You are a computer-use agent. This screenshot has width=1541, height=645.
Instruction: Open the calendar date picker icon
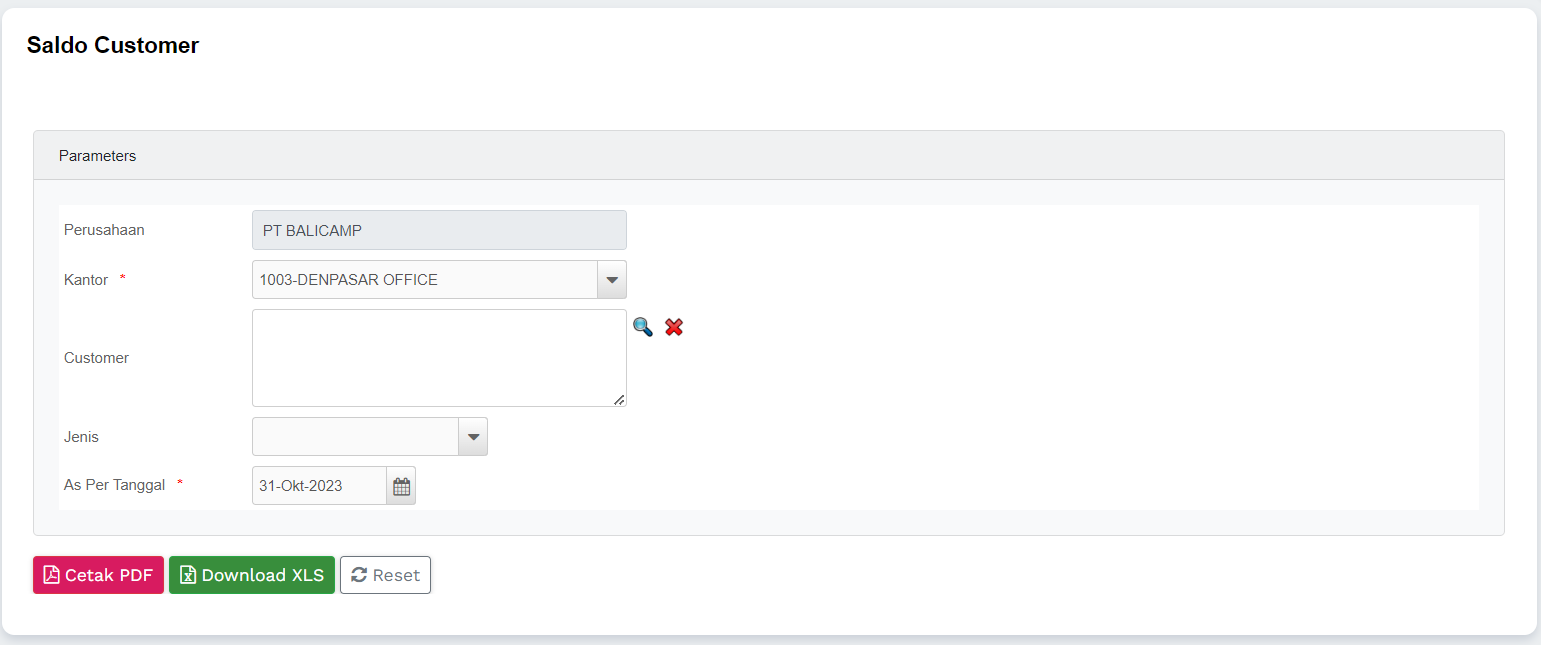pyautogui.click(x=401, y=486)
